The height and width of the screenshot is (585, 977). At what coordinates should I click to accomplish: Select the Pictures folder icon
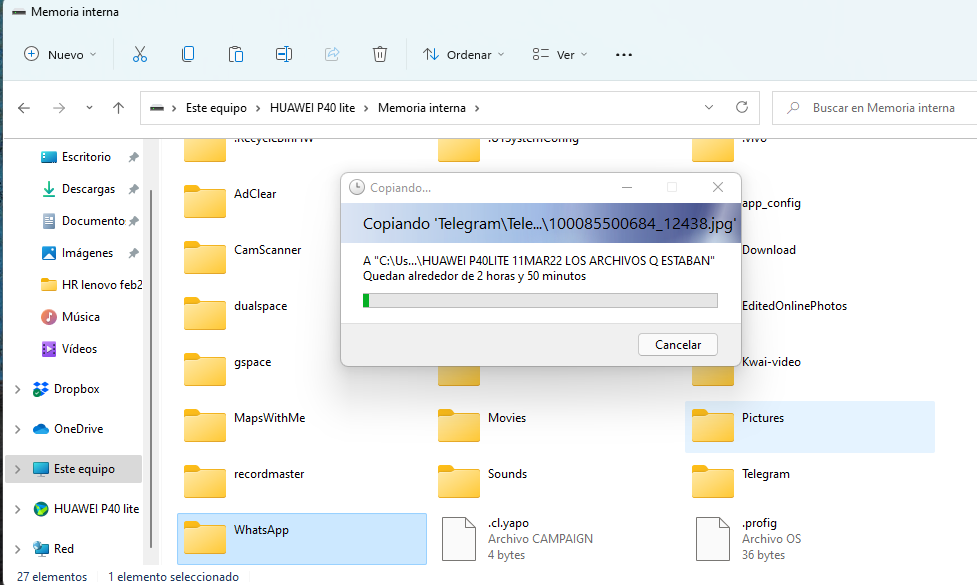(713, 426)
